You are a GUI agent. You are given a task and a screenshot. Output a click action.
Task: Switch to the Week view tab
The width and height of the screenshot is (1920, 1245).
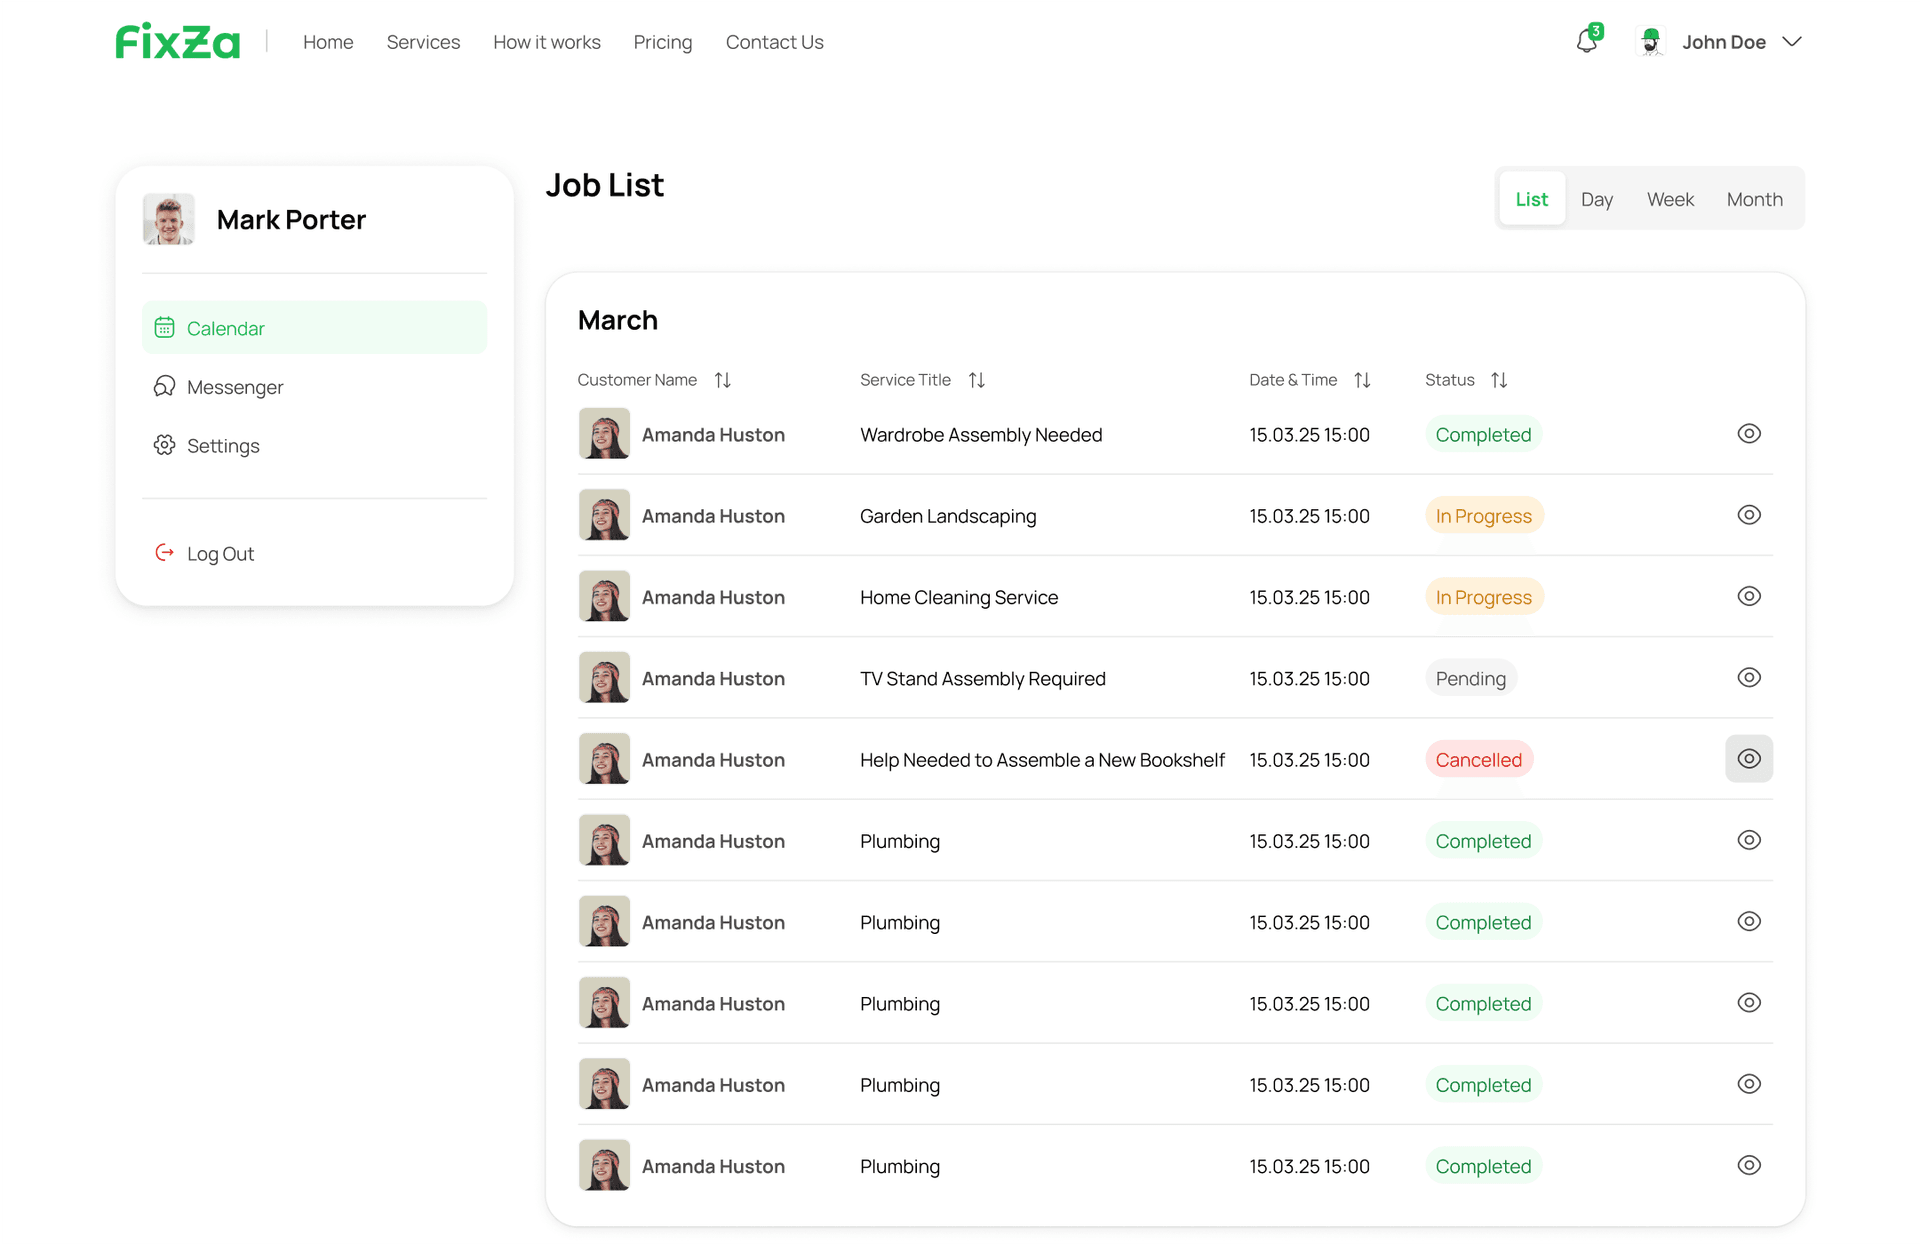1670,198
